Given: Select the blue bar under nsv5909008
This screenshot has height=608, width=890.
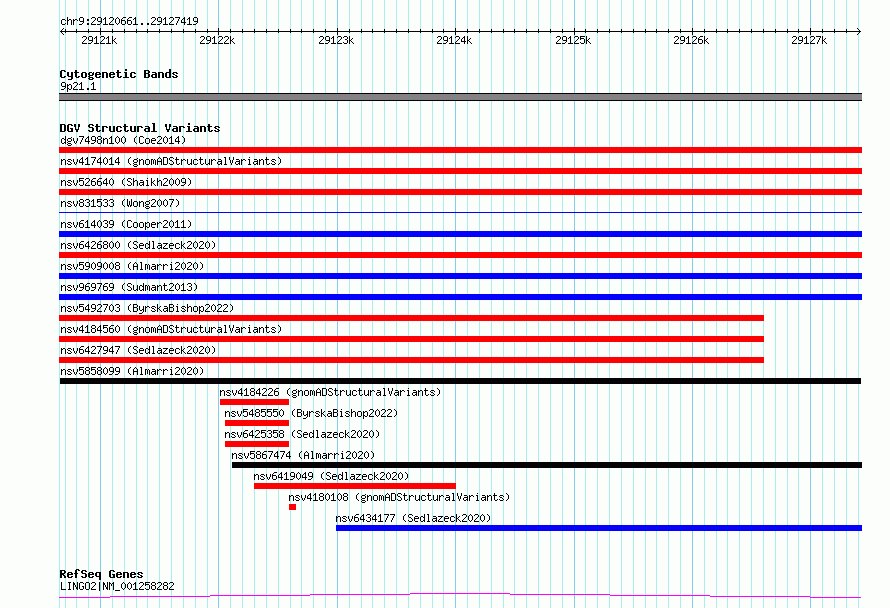Looking at the screenshot, I should point(460,276).
